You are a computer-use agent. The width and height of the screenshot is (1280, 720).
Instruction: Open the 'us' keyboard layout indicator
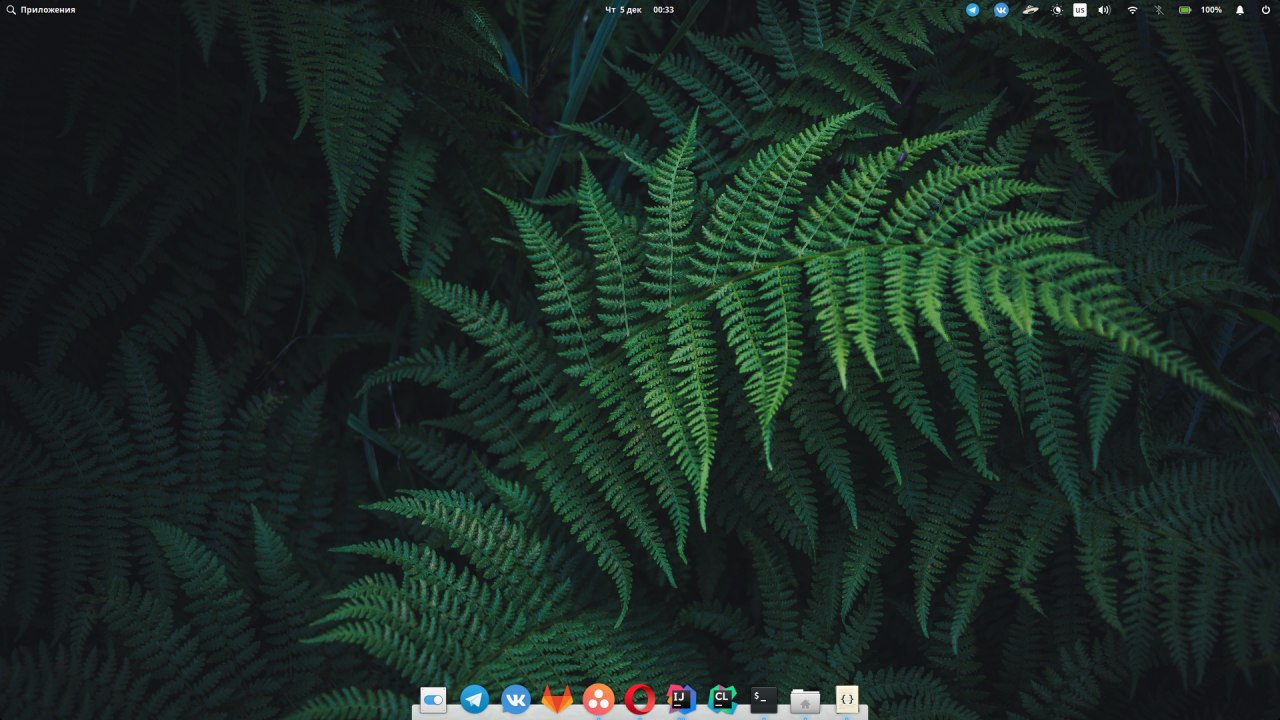[1080, 10]
